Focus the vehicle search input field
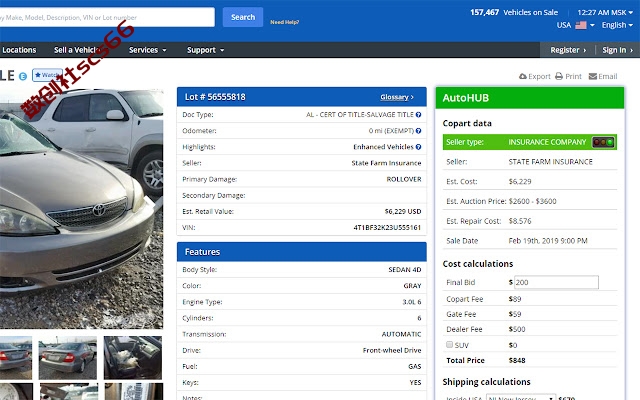 [x=107, y=17]
